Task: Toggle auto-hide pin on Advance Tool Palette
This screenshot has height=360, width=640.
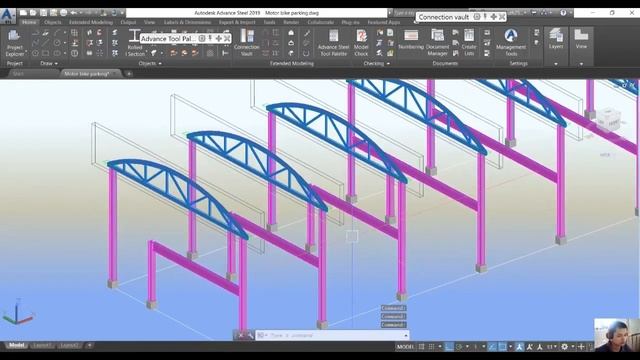Action: [210, 38]
